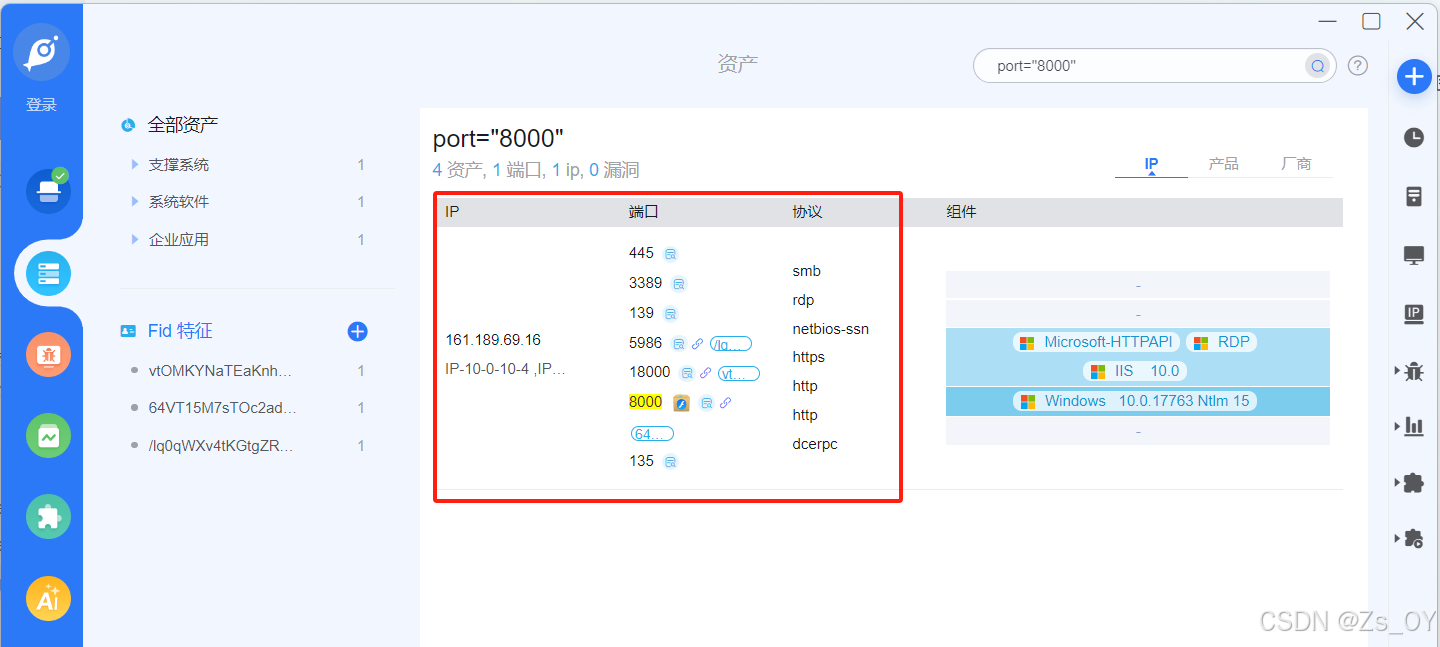View banner details for port 139
The height and width of the screenshot is (647, 1440).
click(671, 314)
